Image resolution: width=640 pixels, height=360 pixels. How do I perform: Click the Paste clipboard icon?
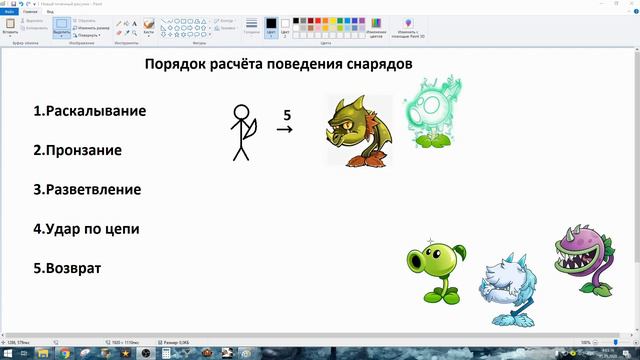click(10, 24)
